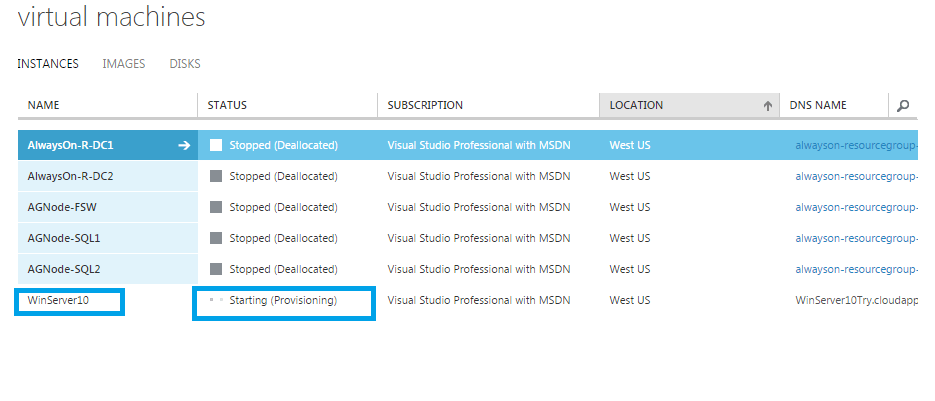Select the INSTANCES tab

tap(48, 64)
